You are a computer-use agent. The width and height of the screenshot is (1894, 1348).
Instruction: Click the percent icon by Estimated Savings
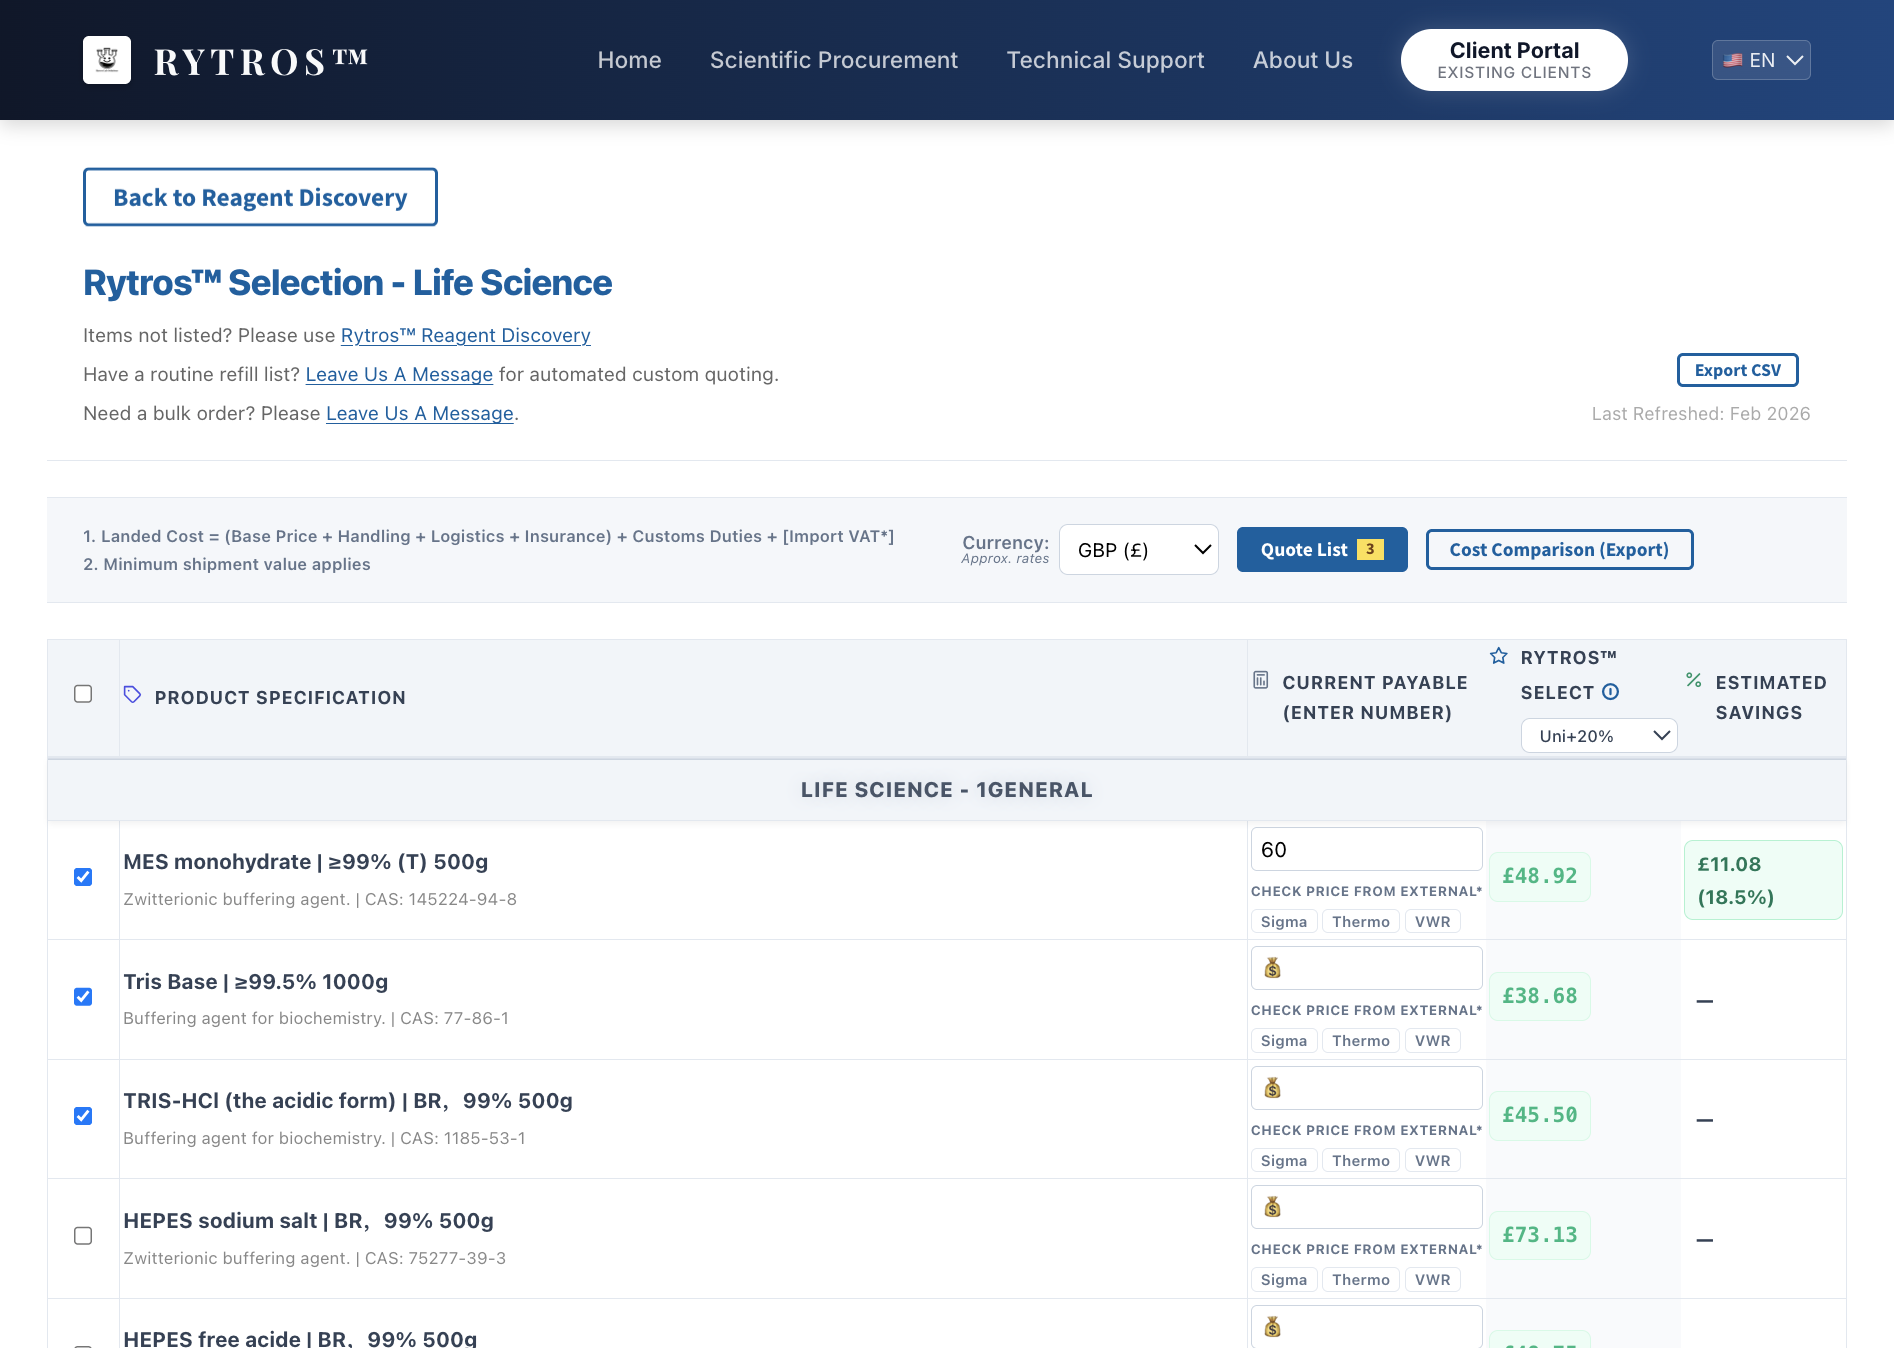[x=1693, y=680]
